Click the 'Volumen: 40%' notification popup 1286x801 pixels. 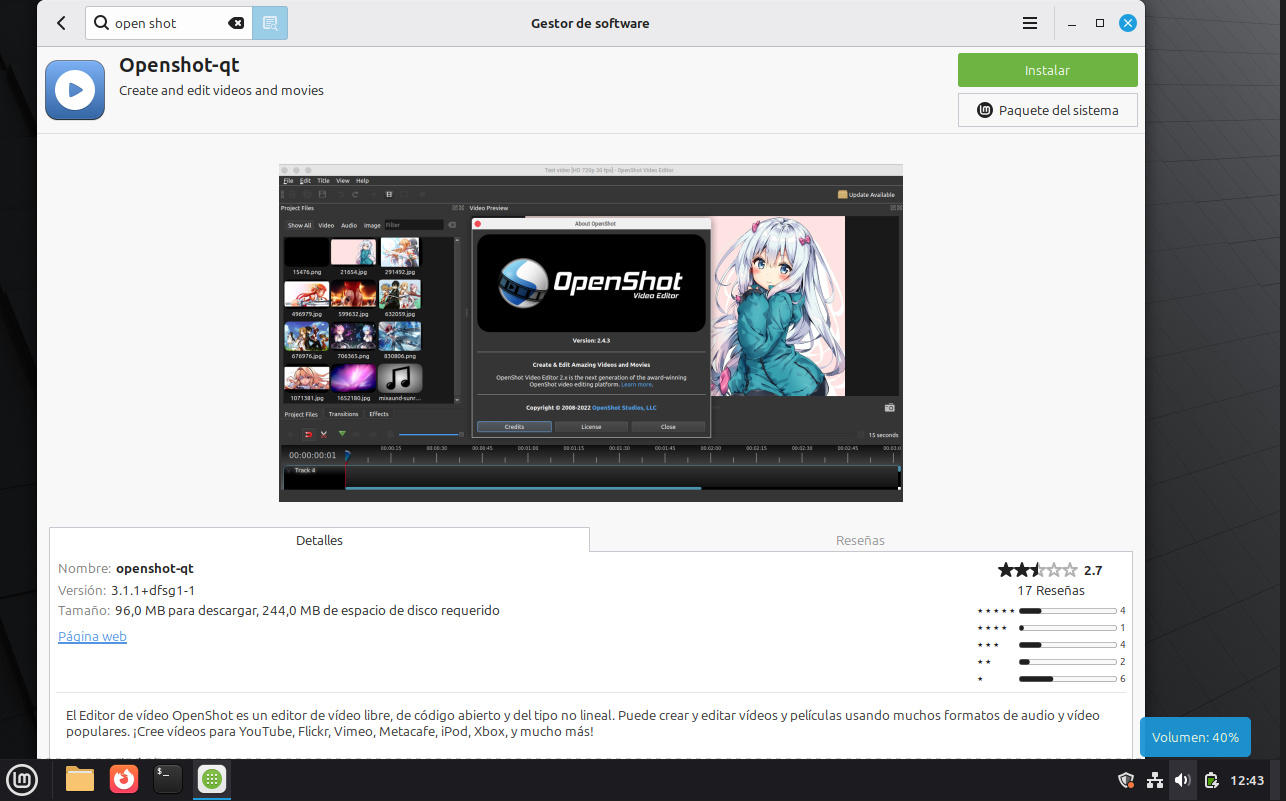[x=1195, y=737]
